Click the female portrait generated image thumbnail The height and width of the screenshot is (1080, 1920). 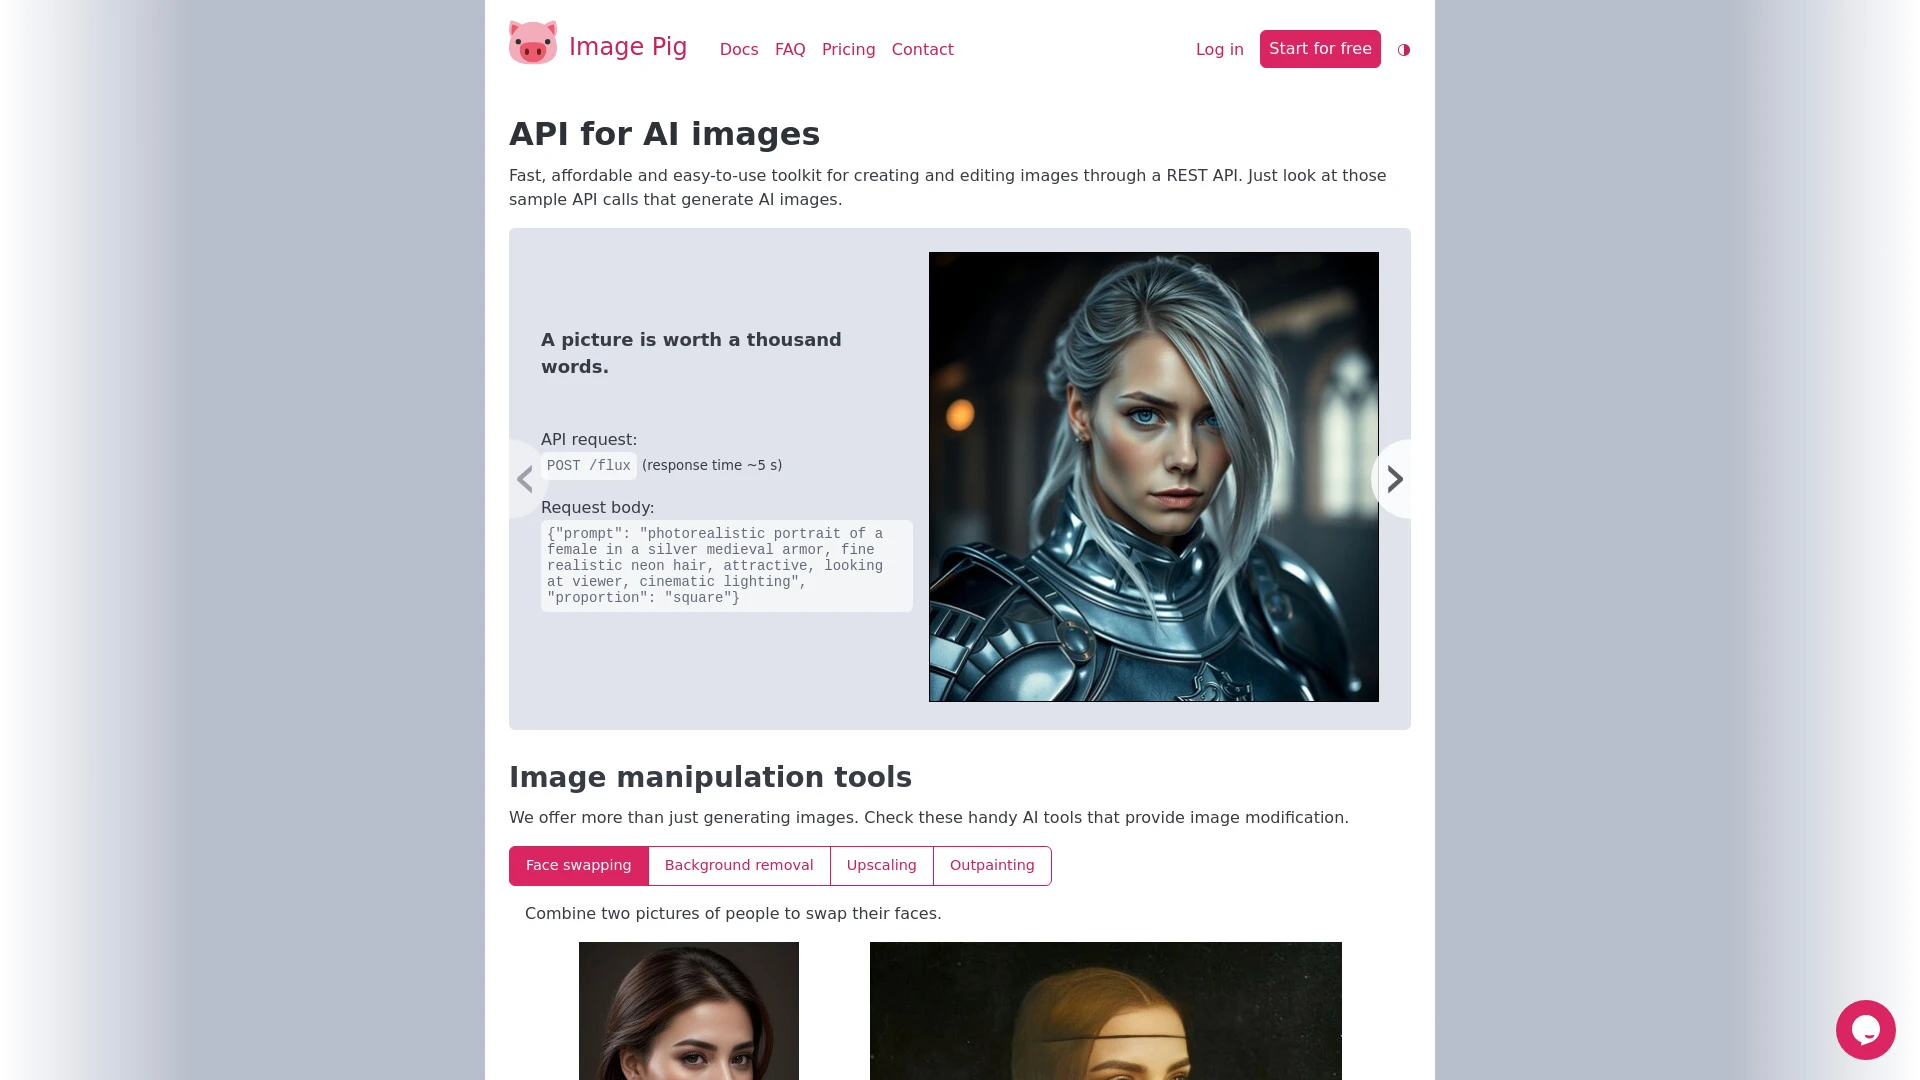coord(1154,477)
